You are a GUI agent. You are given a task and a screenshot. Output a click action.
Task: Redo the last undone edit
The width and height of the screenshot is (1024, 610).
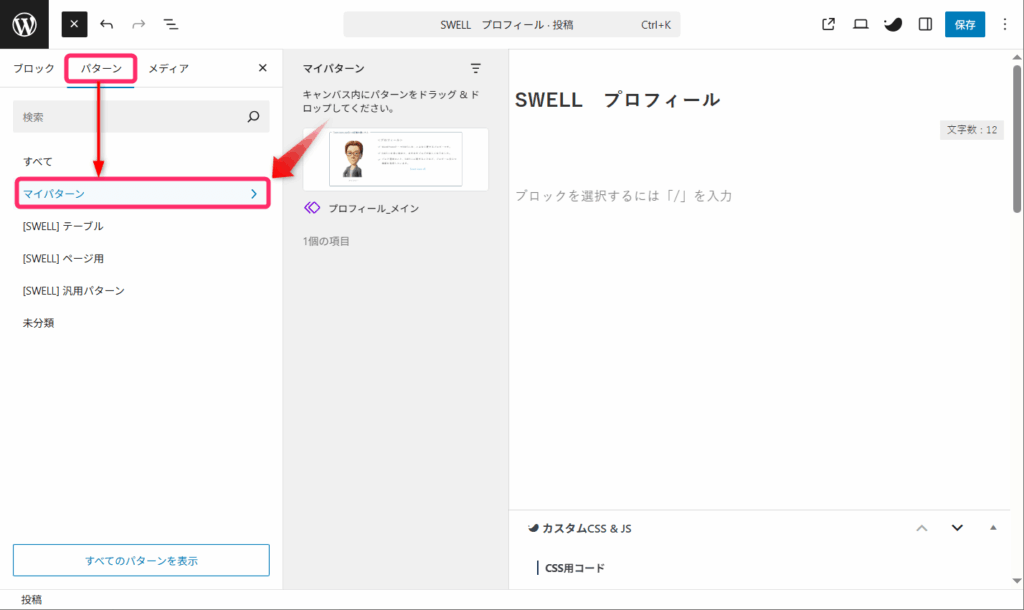138,24
